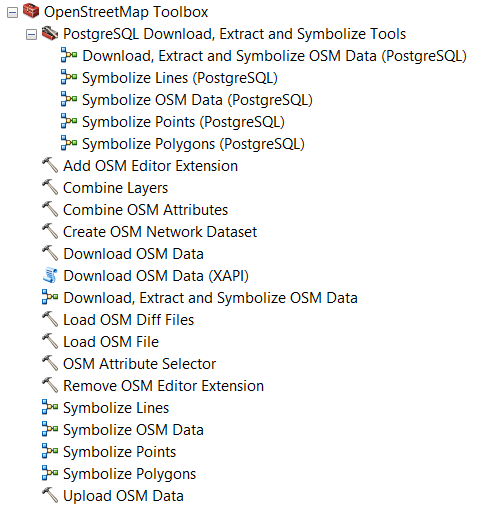Screen dimensions: 503x508
Task: Click the hammer icon beside Add OSM Editor Extension
Action: point(50,165)
